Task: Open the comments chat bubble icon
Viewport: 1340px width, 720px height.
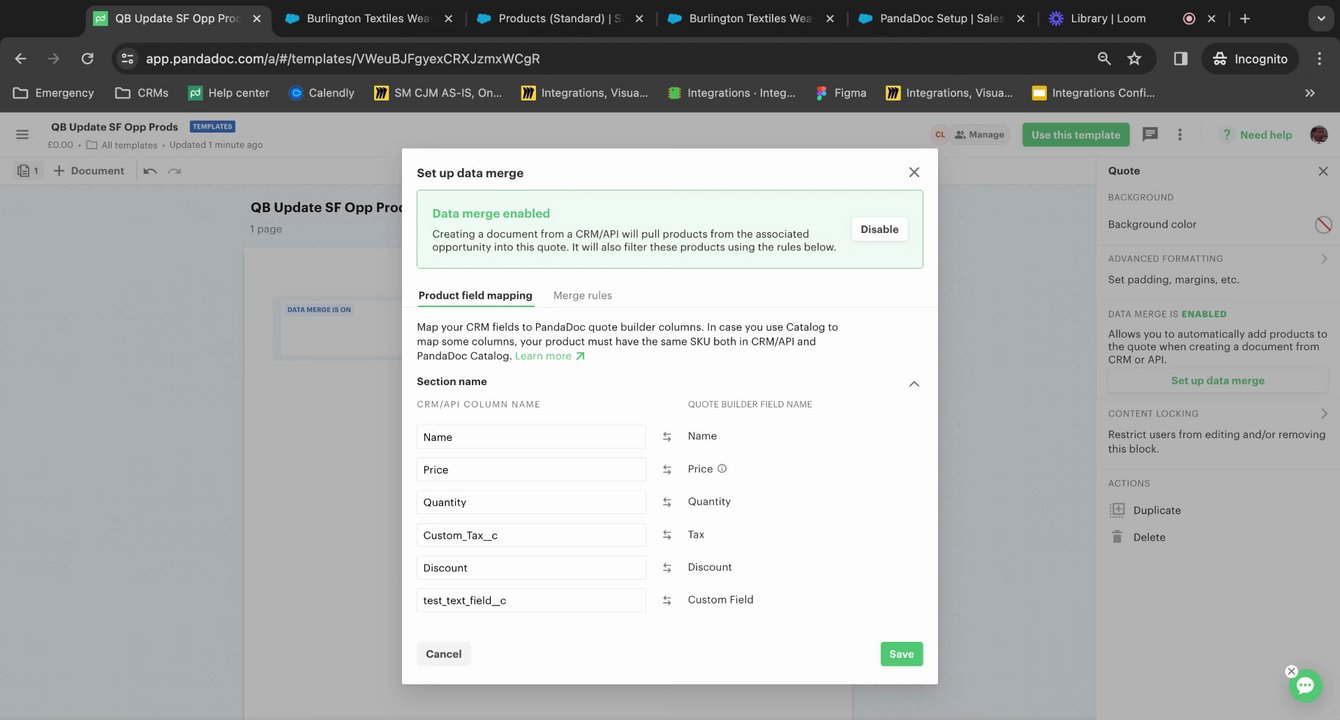Action: tap(1150, 135)
